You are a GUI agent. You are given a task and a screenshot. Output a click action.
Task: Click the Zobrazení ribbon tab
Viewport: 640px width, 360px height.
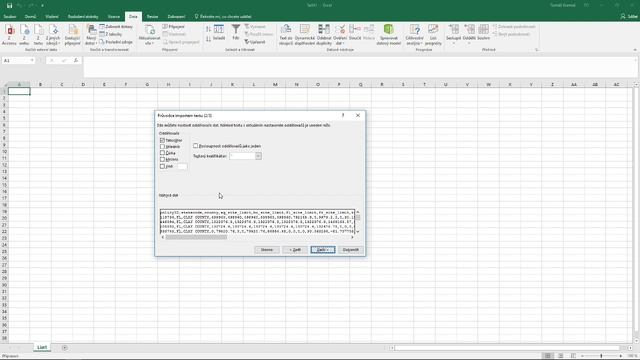[176, 17]
